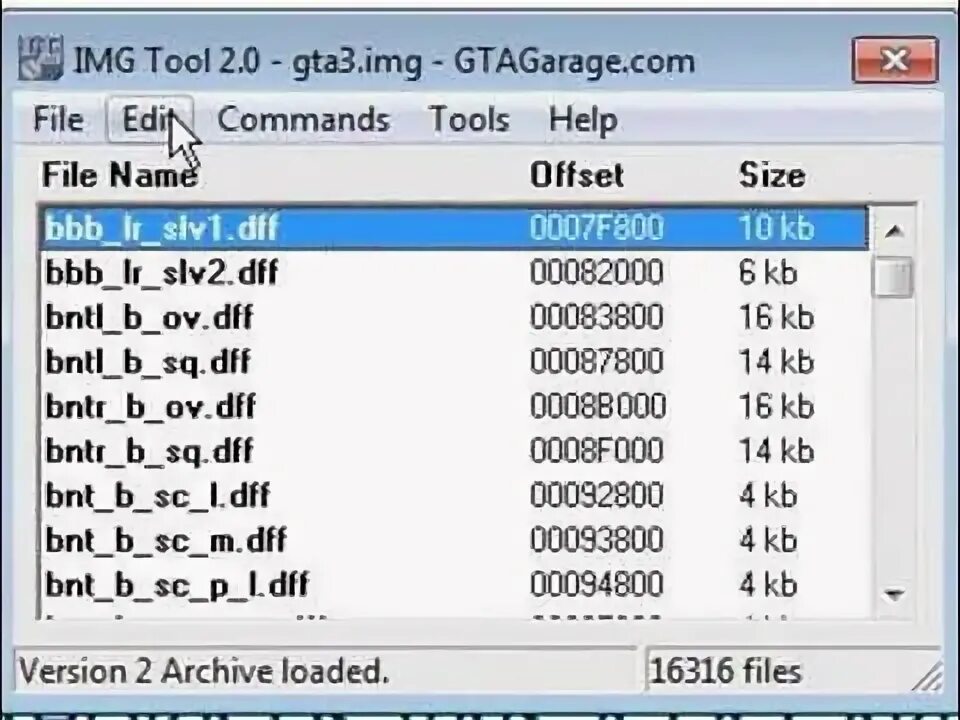This screenshot has width=960, height=720.
Task: Select the bntr_b_ov.dff file row
Action: pos(454,407)
